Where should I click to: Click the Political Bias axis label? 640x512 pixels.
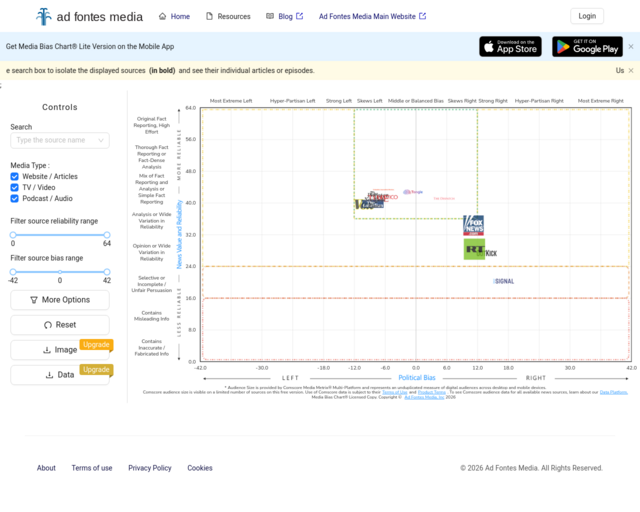click(x=417, y=378)
